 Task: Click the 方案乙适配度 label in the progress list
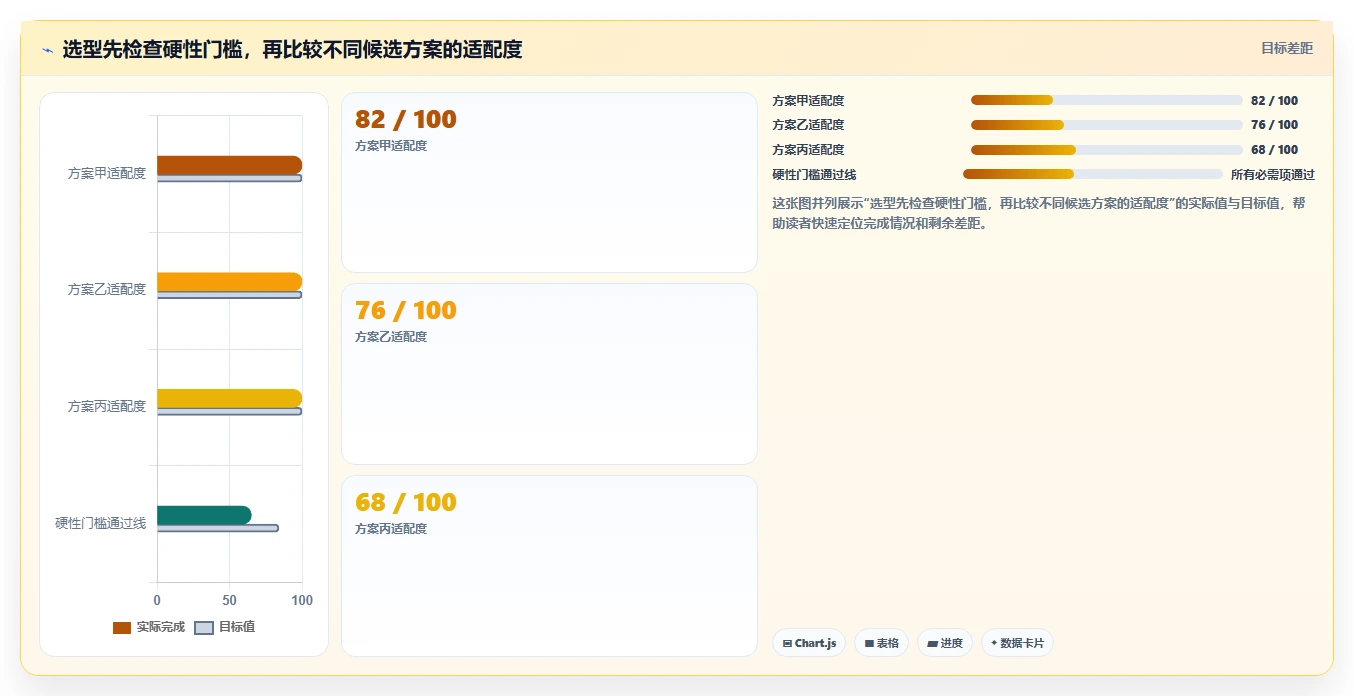tap(808, 125)
